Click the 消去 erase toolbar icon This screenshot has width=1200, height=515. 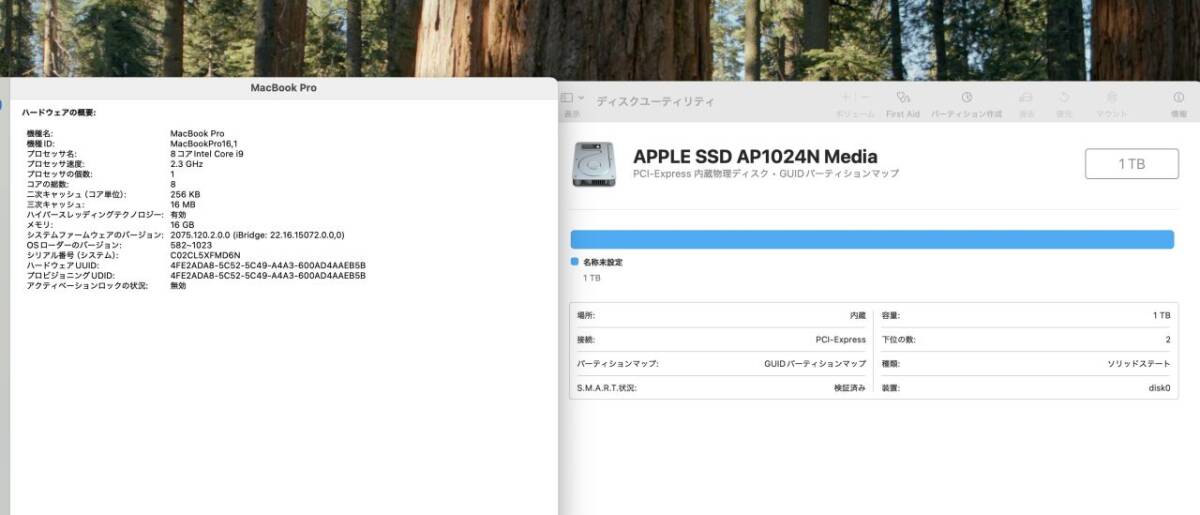point(1026,98)
